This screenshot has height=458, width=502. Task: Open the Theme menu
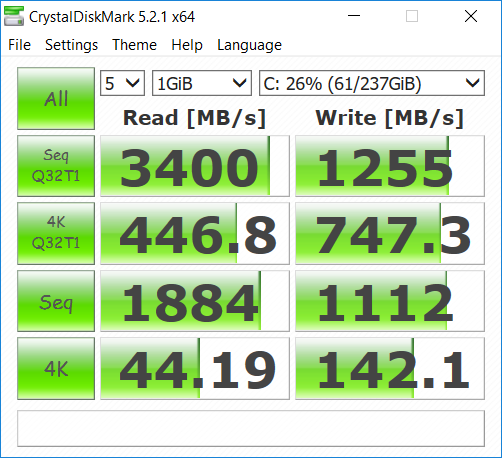134,45
